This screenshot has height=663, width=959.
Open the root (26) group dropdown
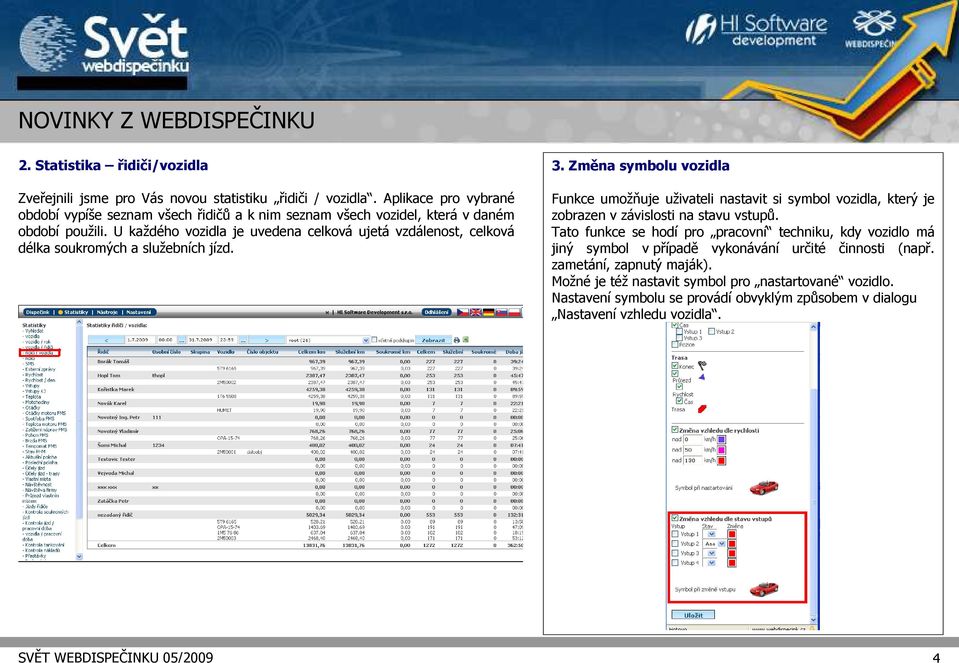coord(366,340)
